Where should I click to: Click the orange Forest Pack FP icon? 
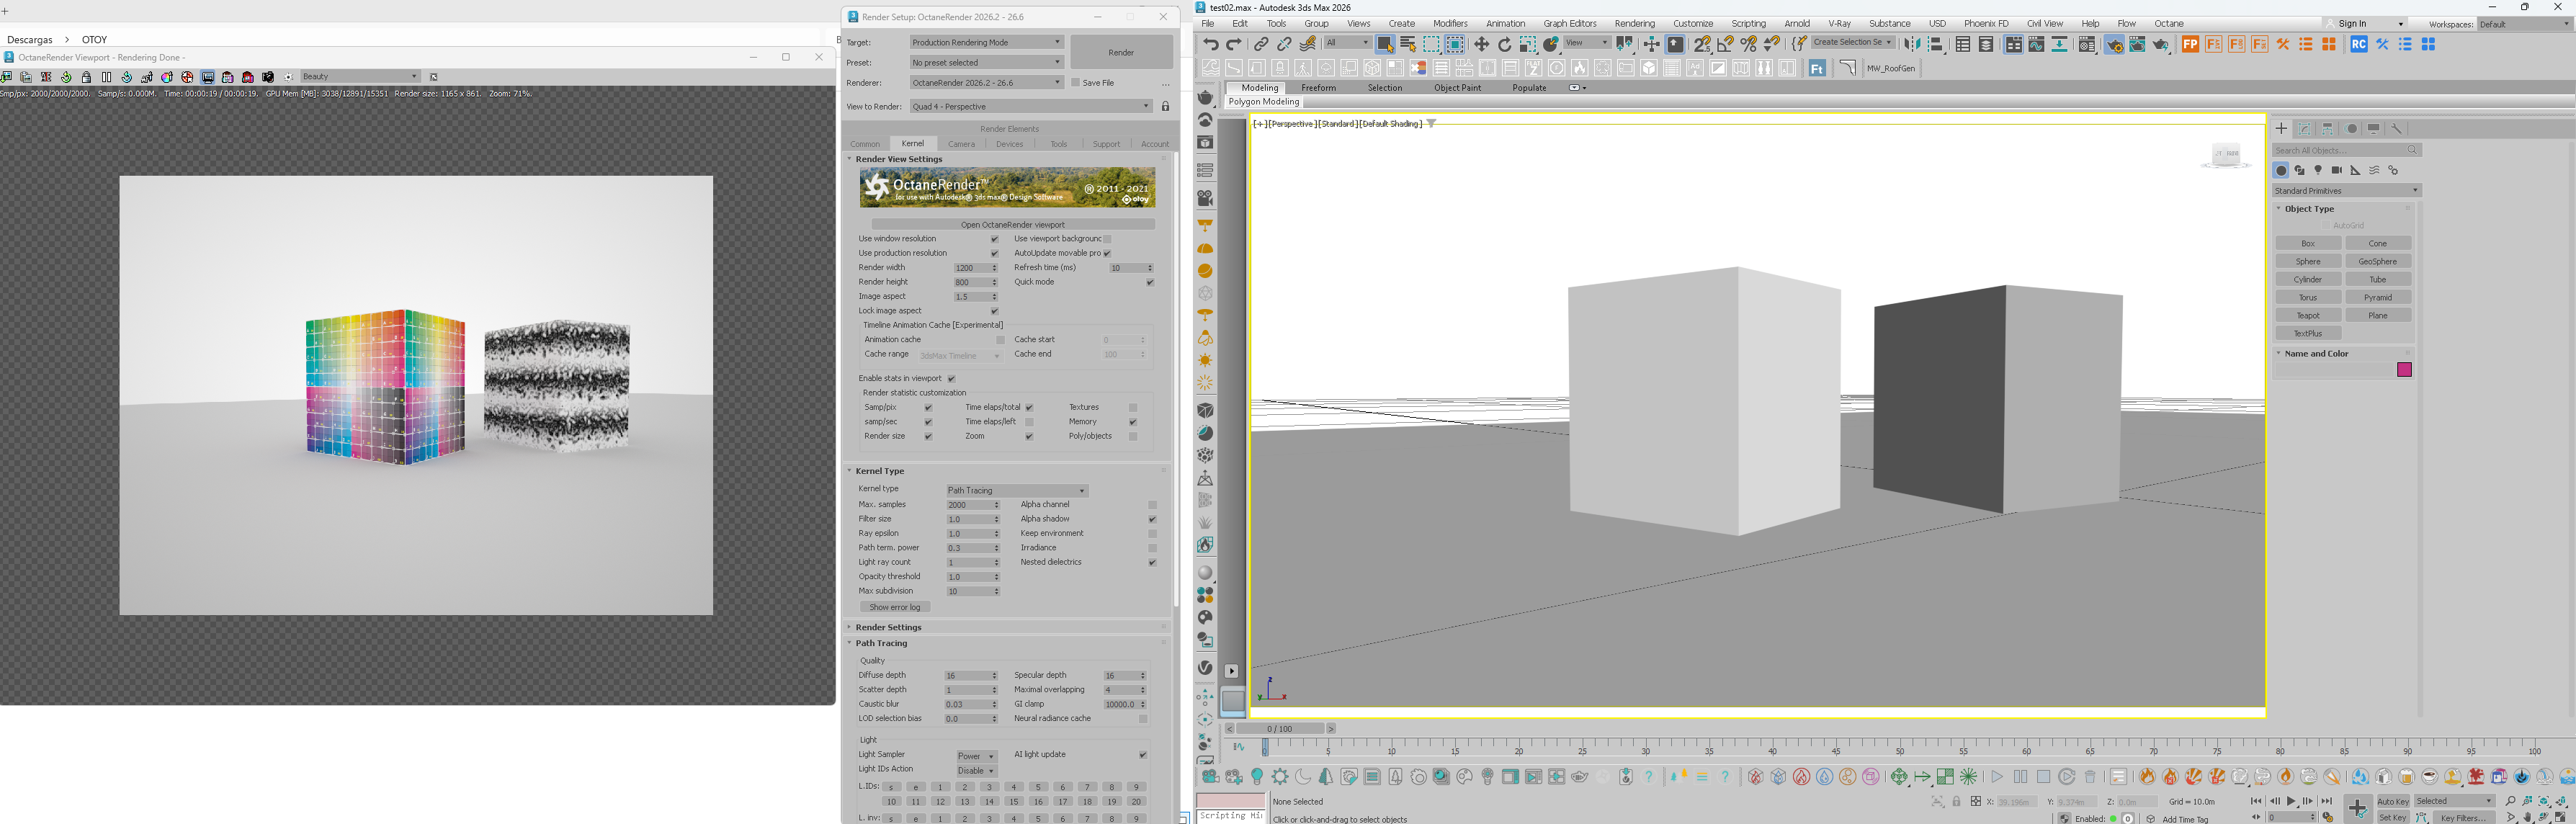pyautogui.click(x=2190, y=44)
